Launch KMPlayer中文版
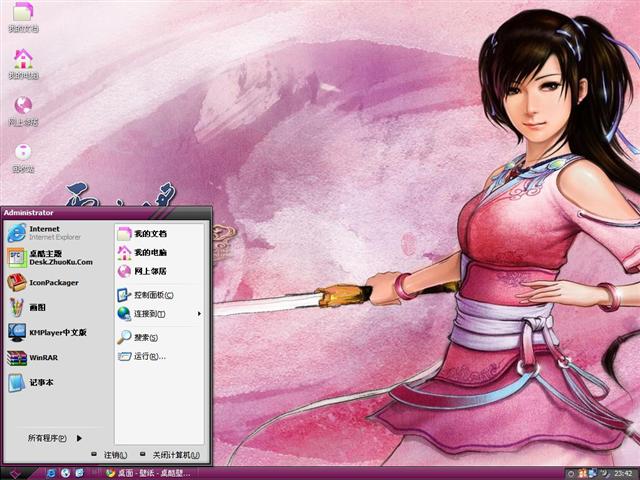The image size is (640, 480). click(47, 332)
